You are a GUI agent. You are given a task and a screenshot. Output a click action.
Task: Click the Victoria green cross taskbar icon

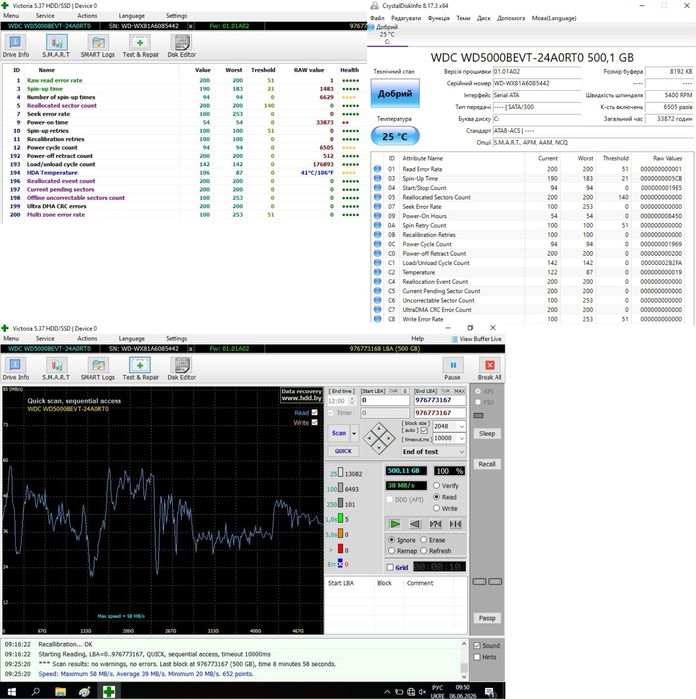109,691
